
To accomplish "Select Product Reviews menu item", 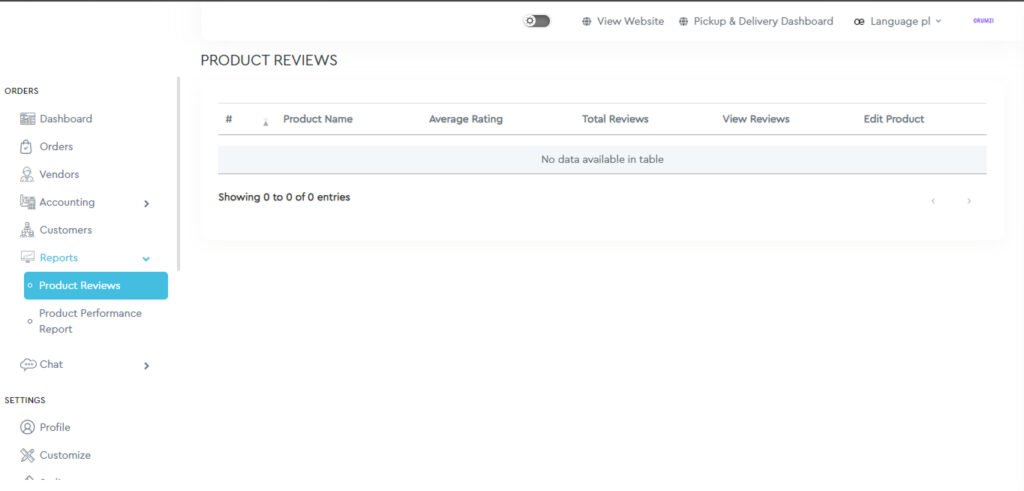I will pos(96,286).
